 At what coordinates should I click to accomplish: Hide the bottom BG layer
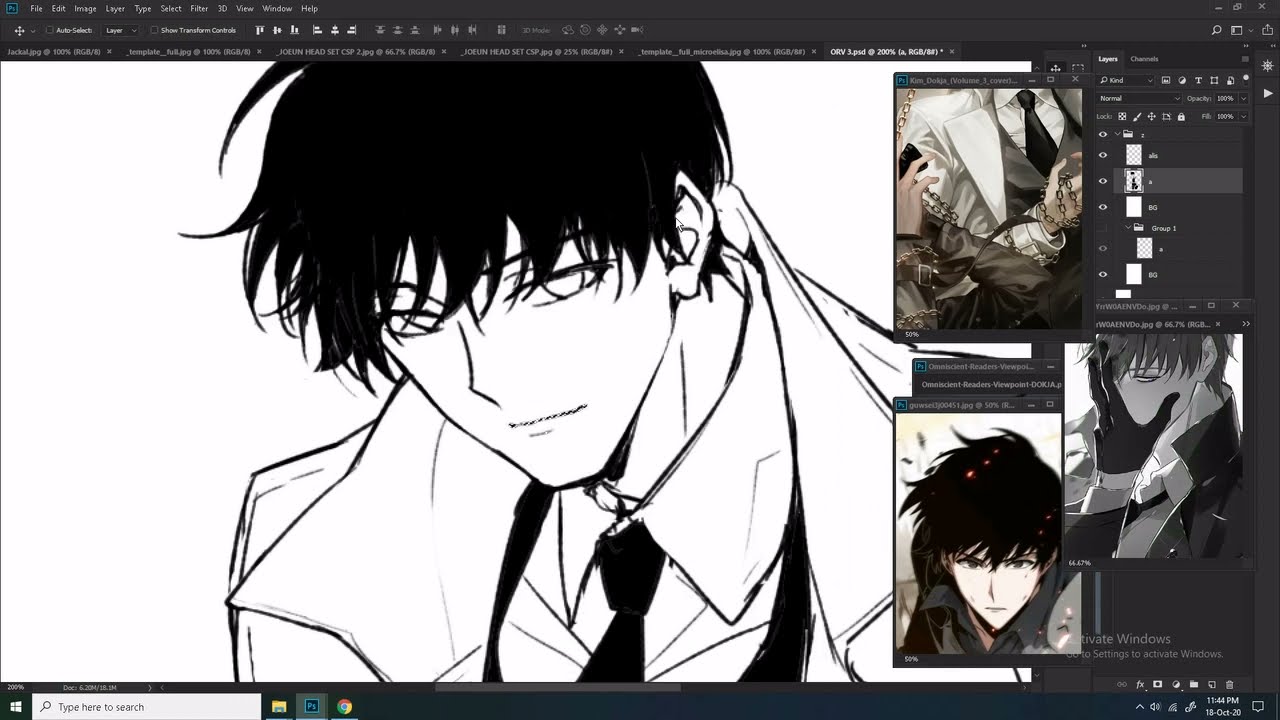1103,274
